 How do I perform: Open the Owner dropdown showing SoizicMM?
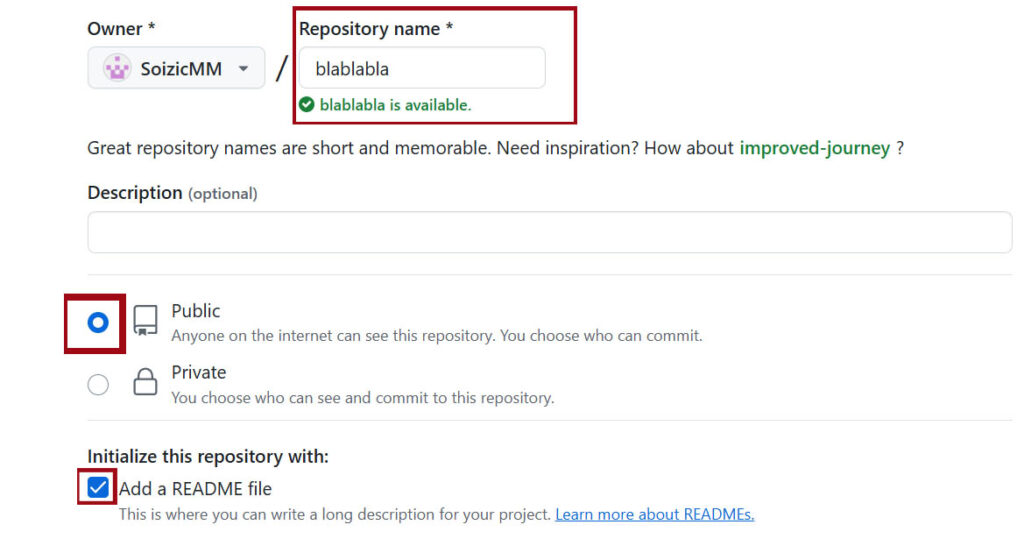(x=176, y=68)
